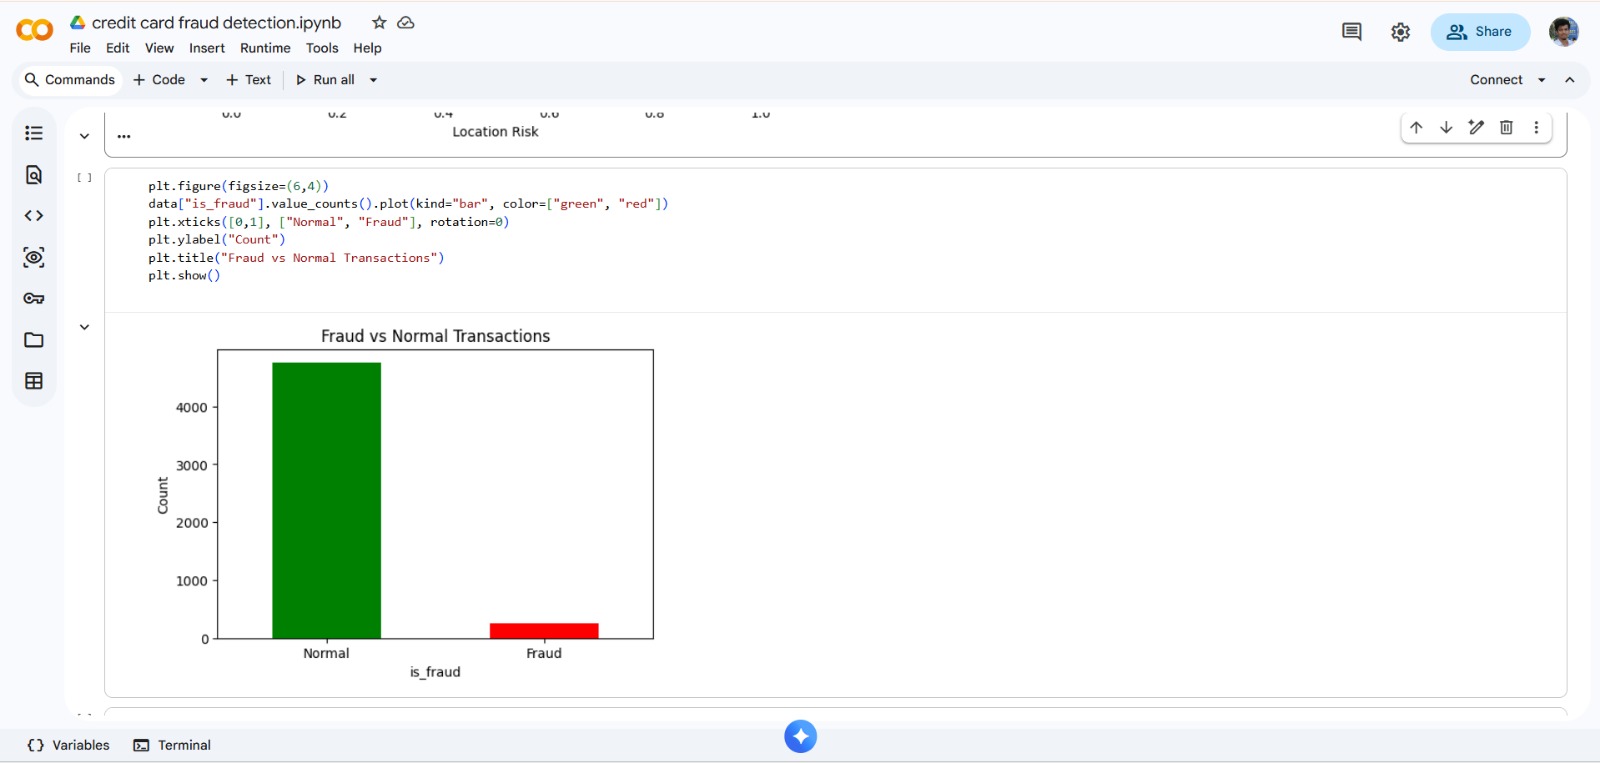Expand the Run all dropdown options
Screen dimensions: 1600x763
tap(374, 80)
